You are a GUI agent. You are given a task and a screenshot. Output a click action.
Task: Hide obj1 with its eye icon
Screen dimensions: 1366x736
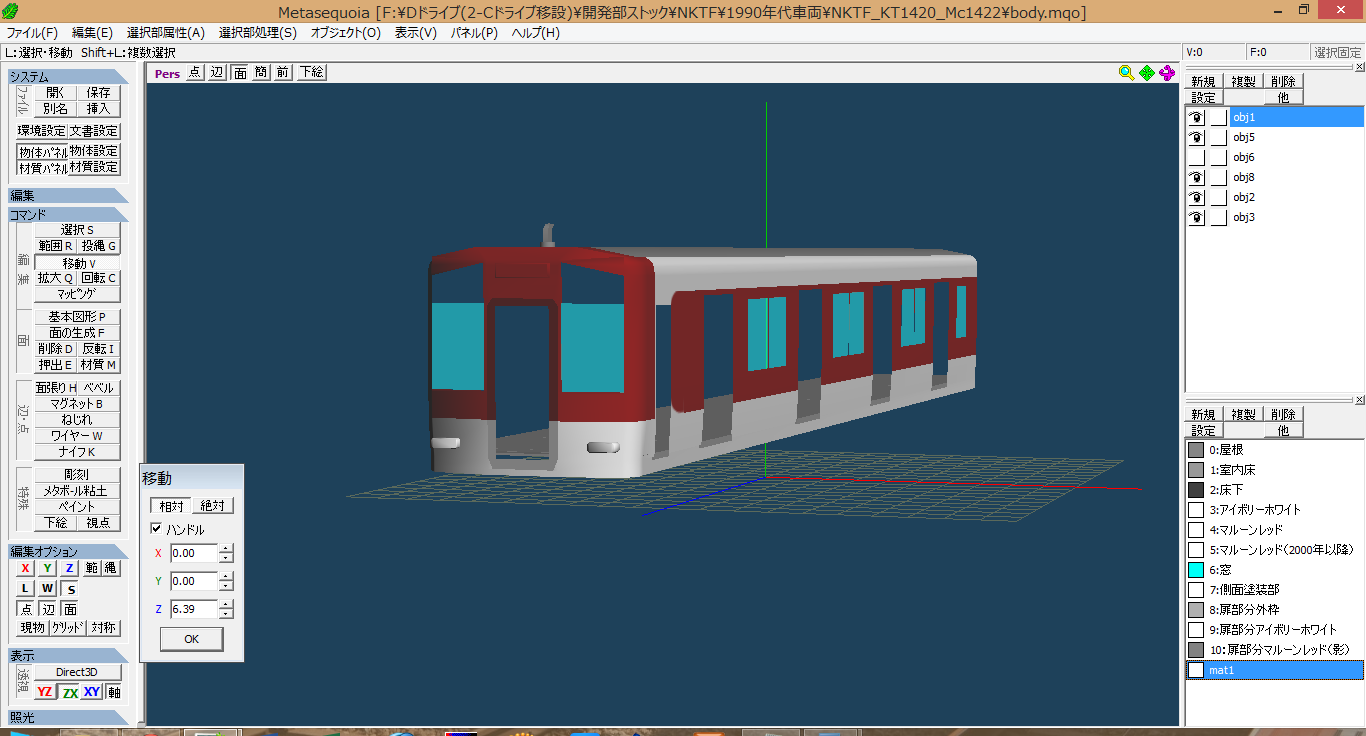coord(1196,117)
